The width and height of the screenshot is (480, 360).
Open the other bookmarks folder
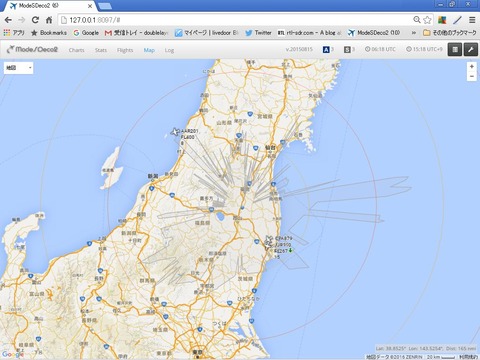[449, 33]
